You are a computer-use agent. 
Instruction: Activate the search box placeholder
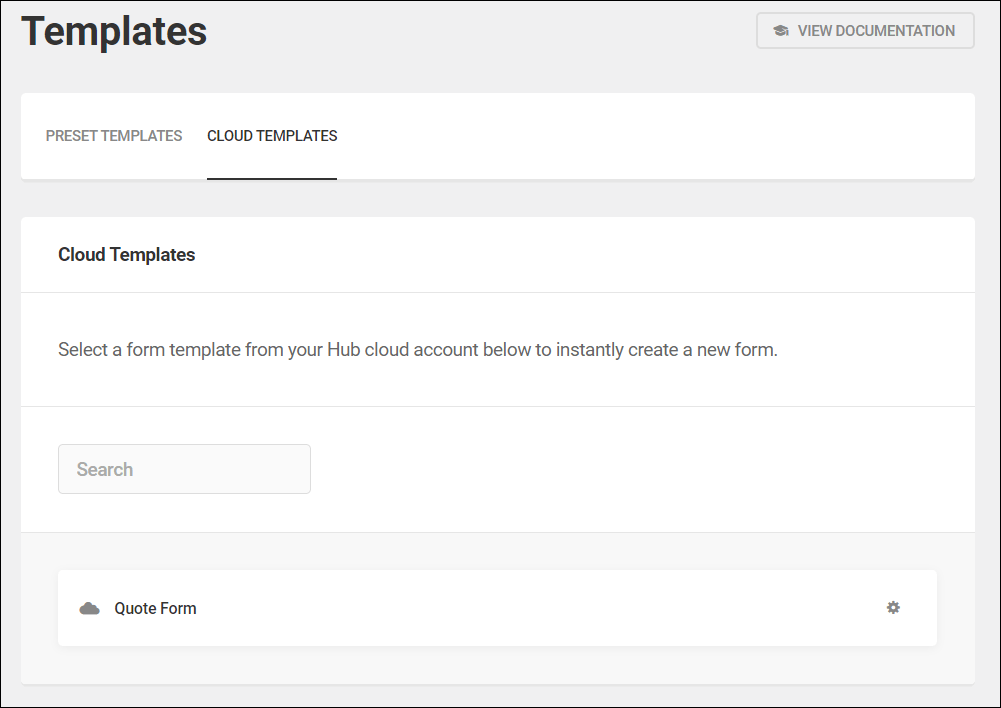(x=105, y=468)
